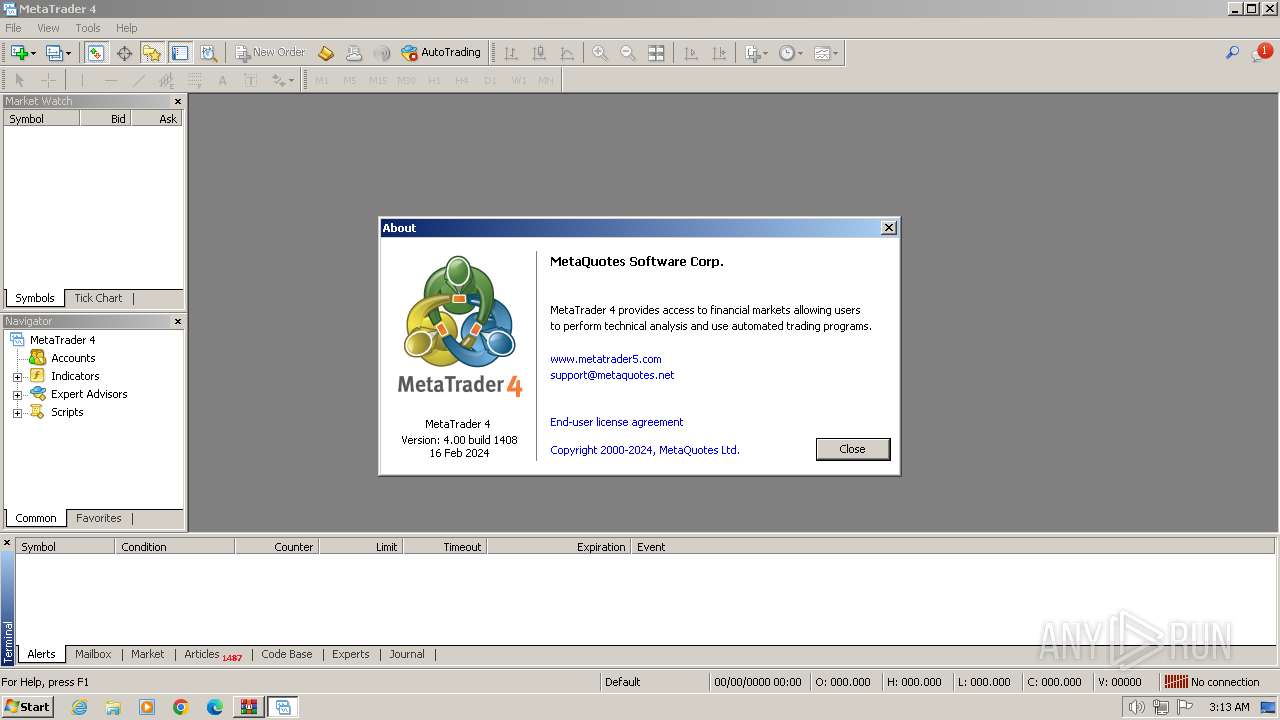Select the Text Label tool

point(250,80)
